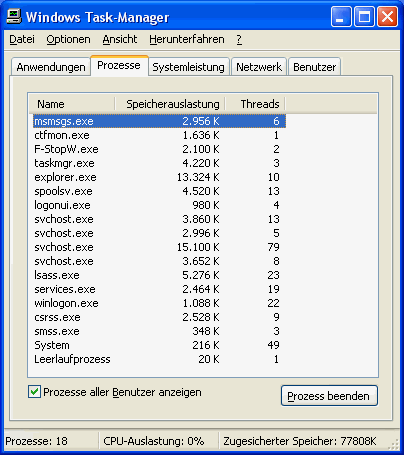Open the Optionen menu

pyautogui.click(x=68, y=39)
